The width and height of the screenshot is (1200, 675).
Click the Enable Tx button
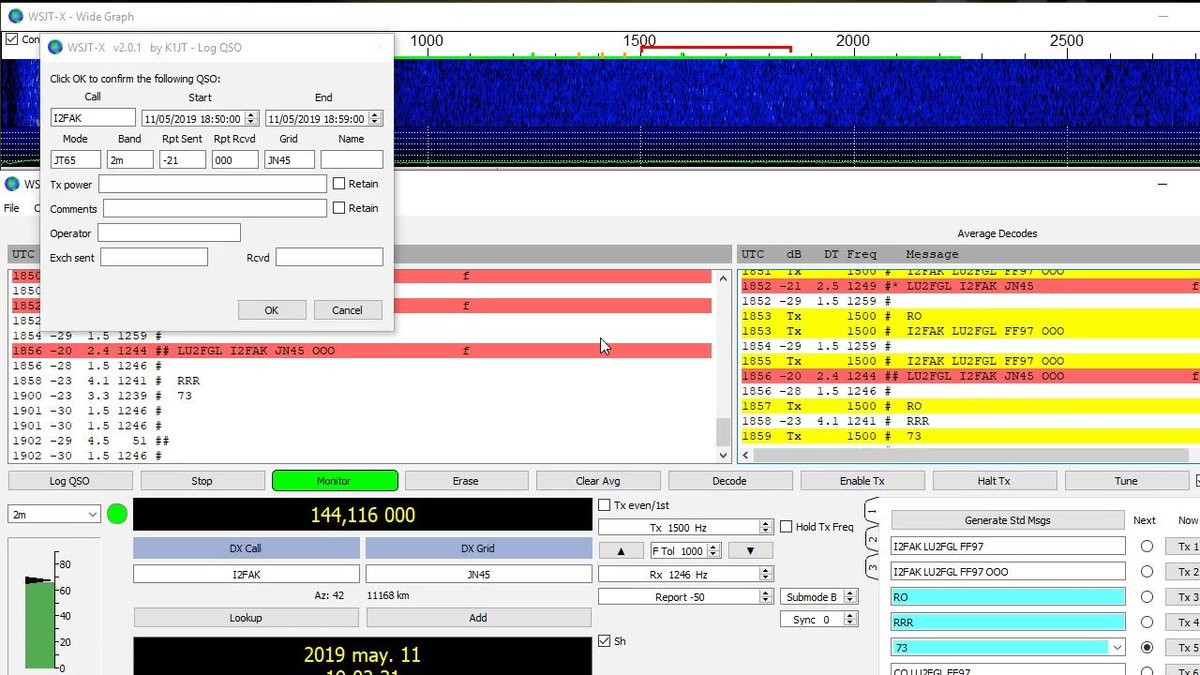[x=862, y=481]
